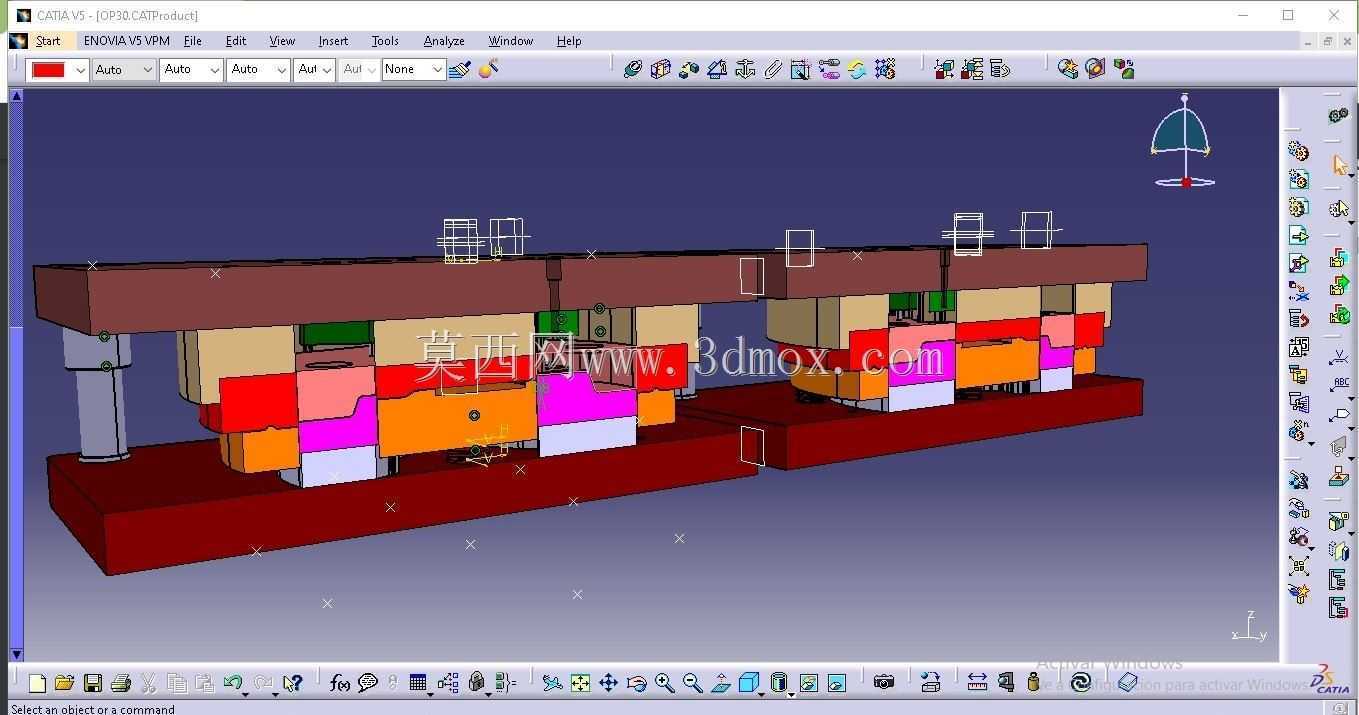Click the What's This help icon
Viewport: 1359px width, 715px height.
292,683
